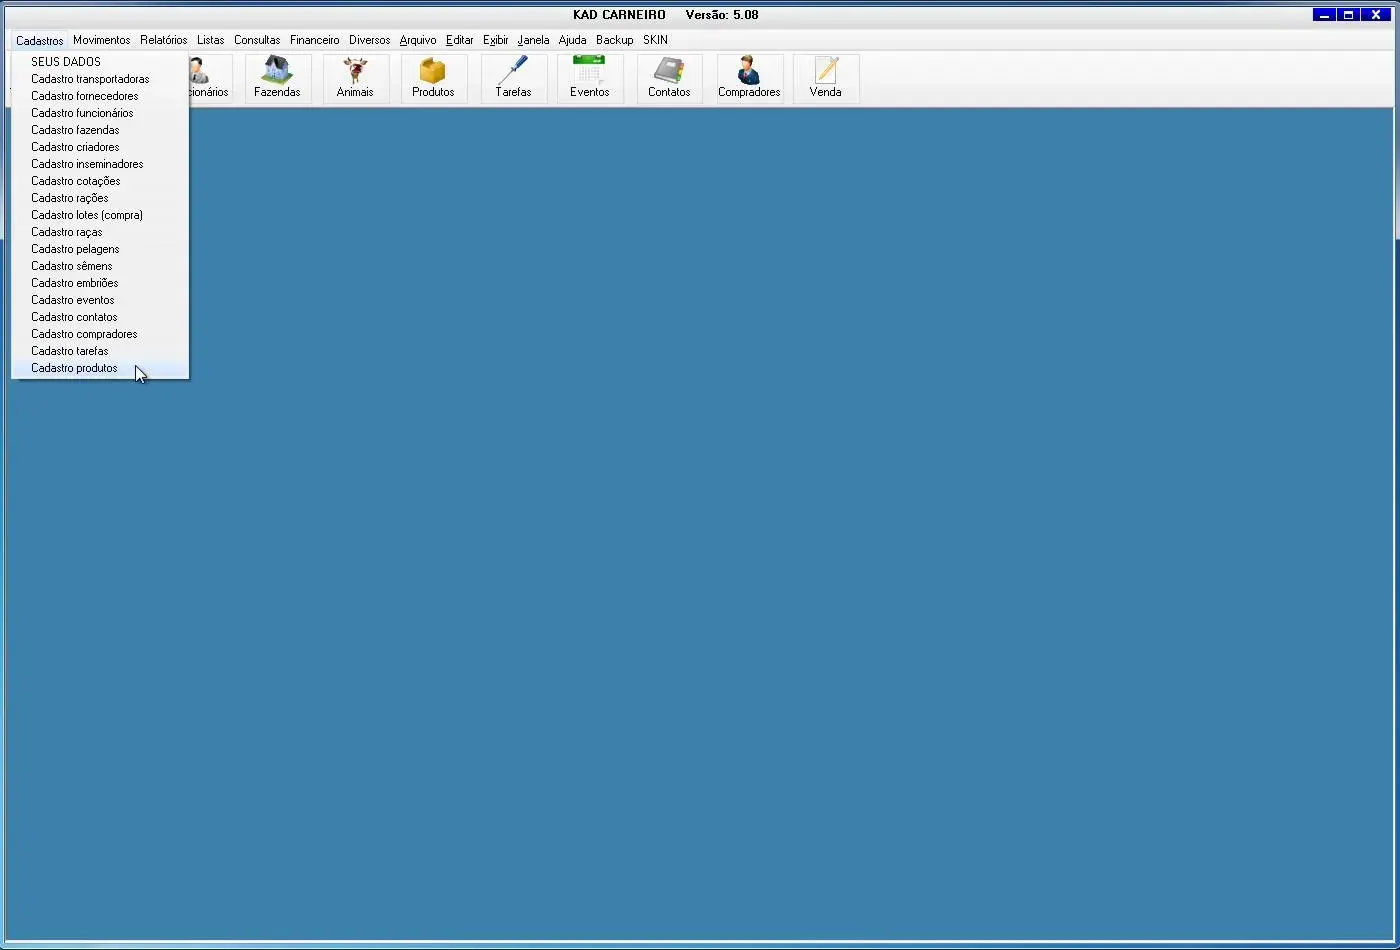Expand the Relatórios menu
Screen dimensions: 1400x950
163,40
